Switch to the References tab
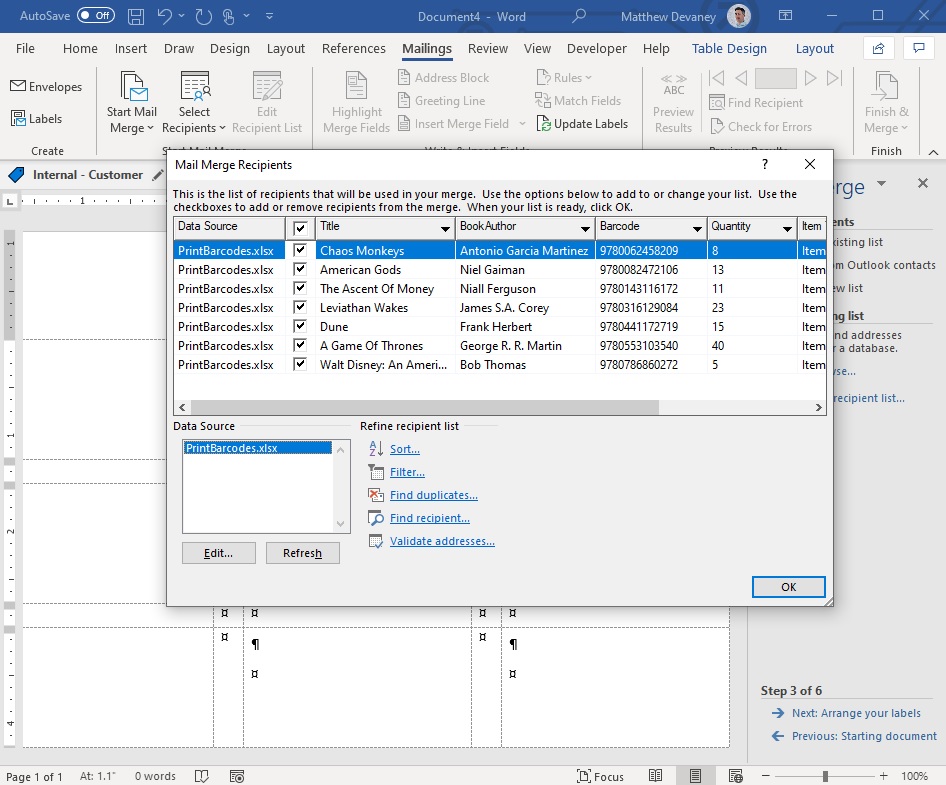This screenshot has width=946, height=785. click(x=354, y=48)
